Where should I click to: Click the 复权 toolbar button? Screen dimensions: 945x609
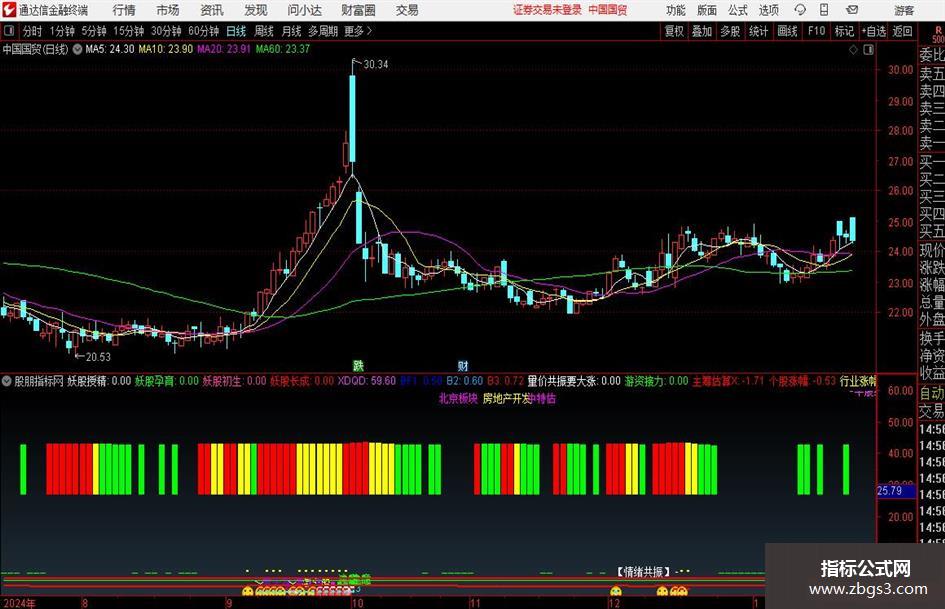pyautogui.click(x=674, y=31)
